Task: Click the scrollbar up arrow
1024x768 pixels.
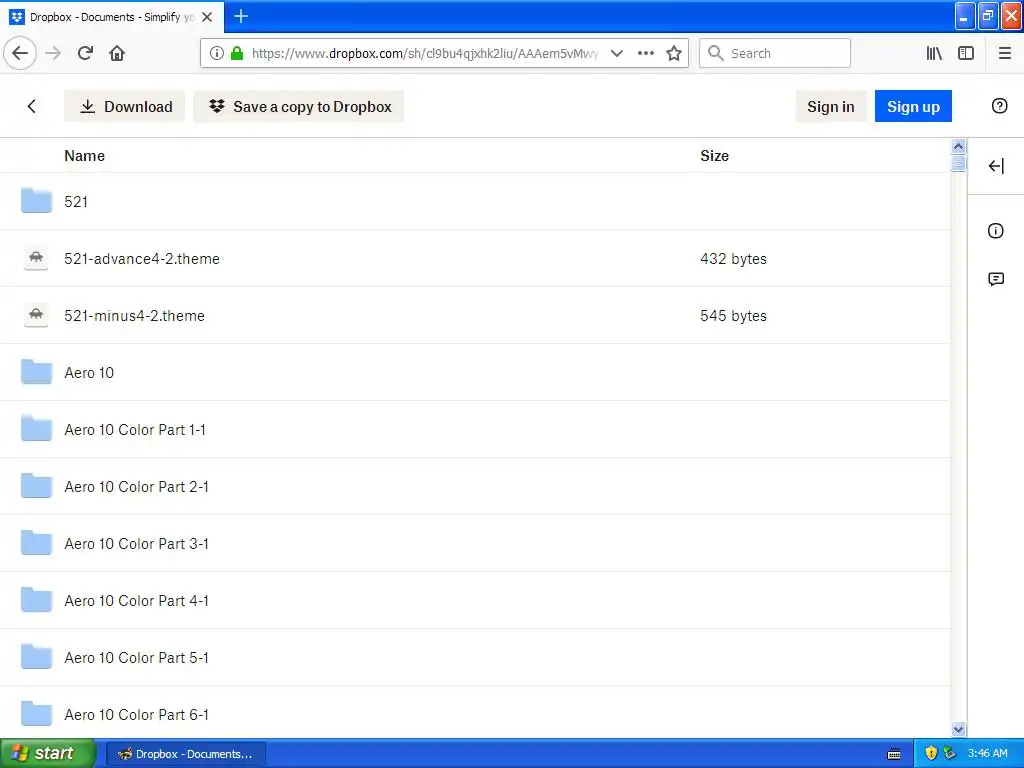Action: tap(958, 146)
